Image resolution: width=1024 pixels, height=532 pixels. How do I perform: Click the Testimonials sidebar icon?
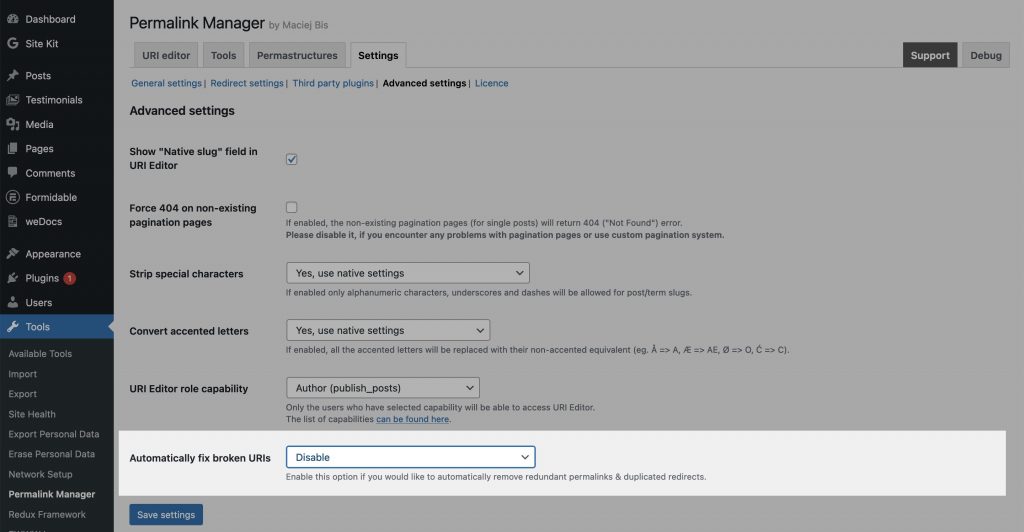point(12,100)
